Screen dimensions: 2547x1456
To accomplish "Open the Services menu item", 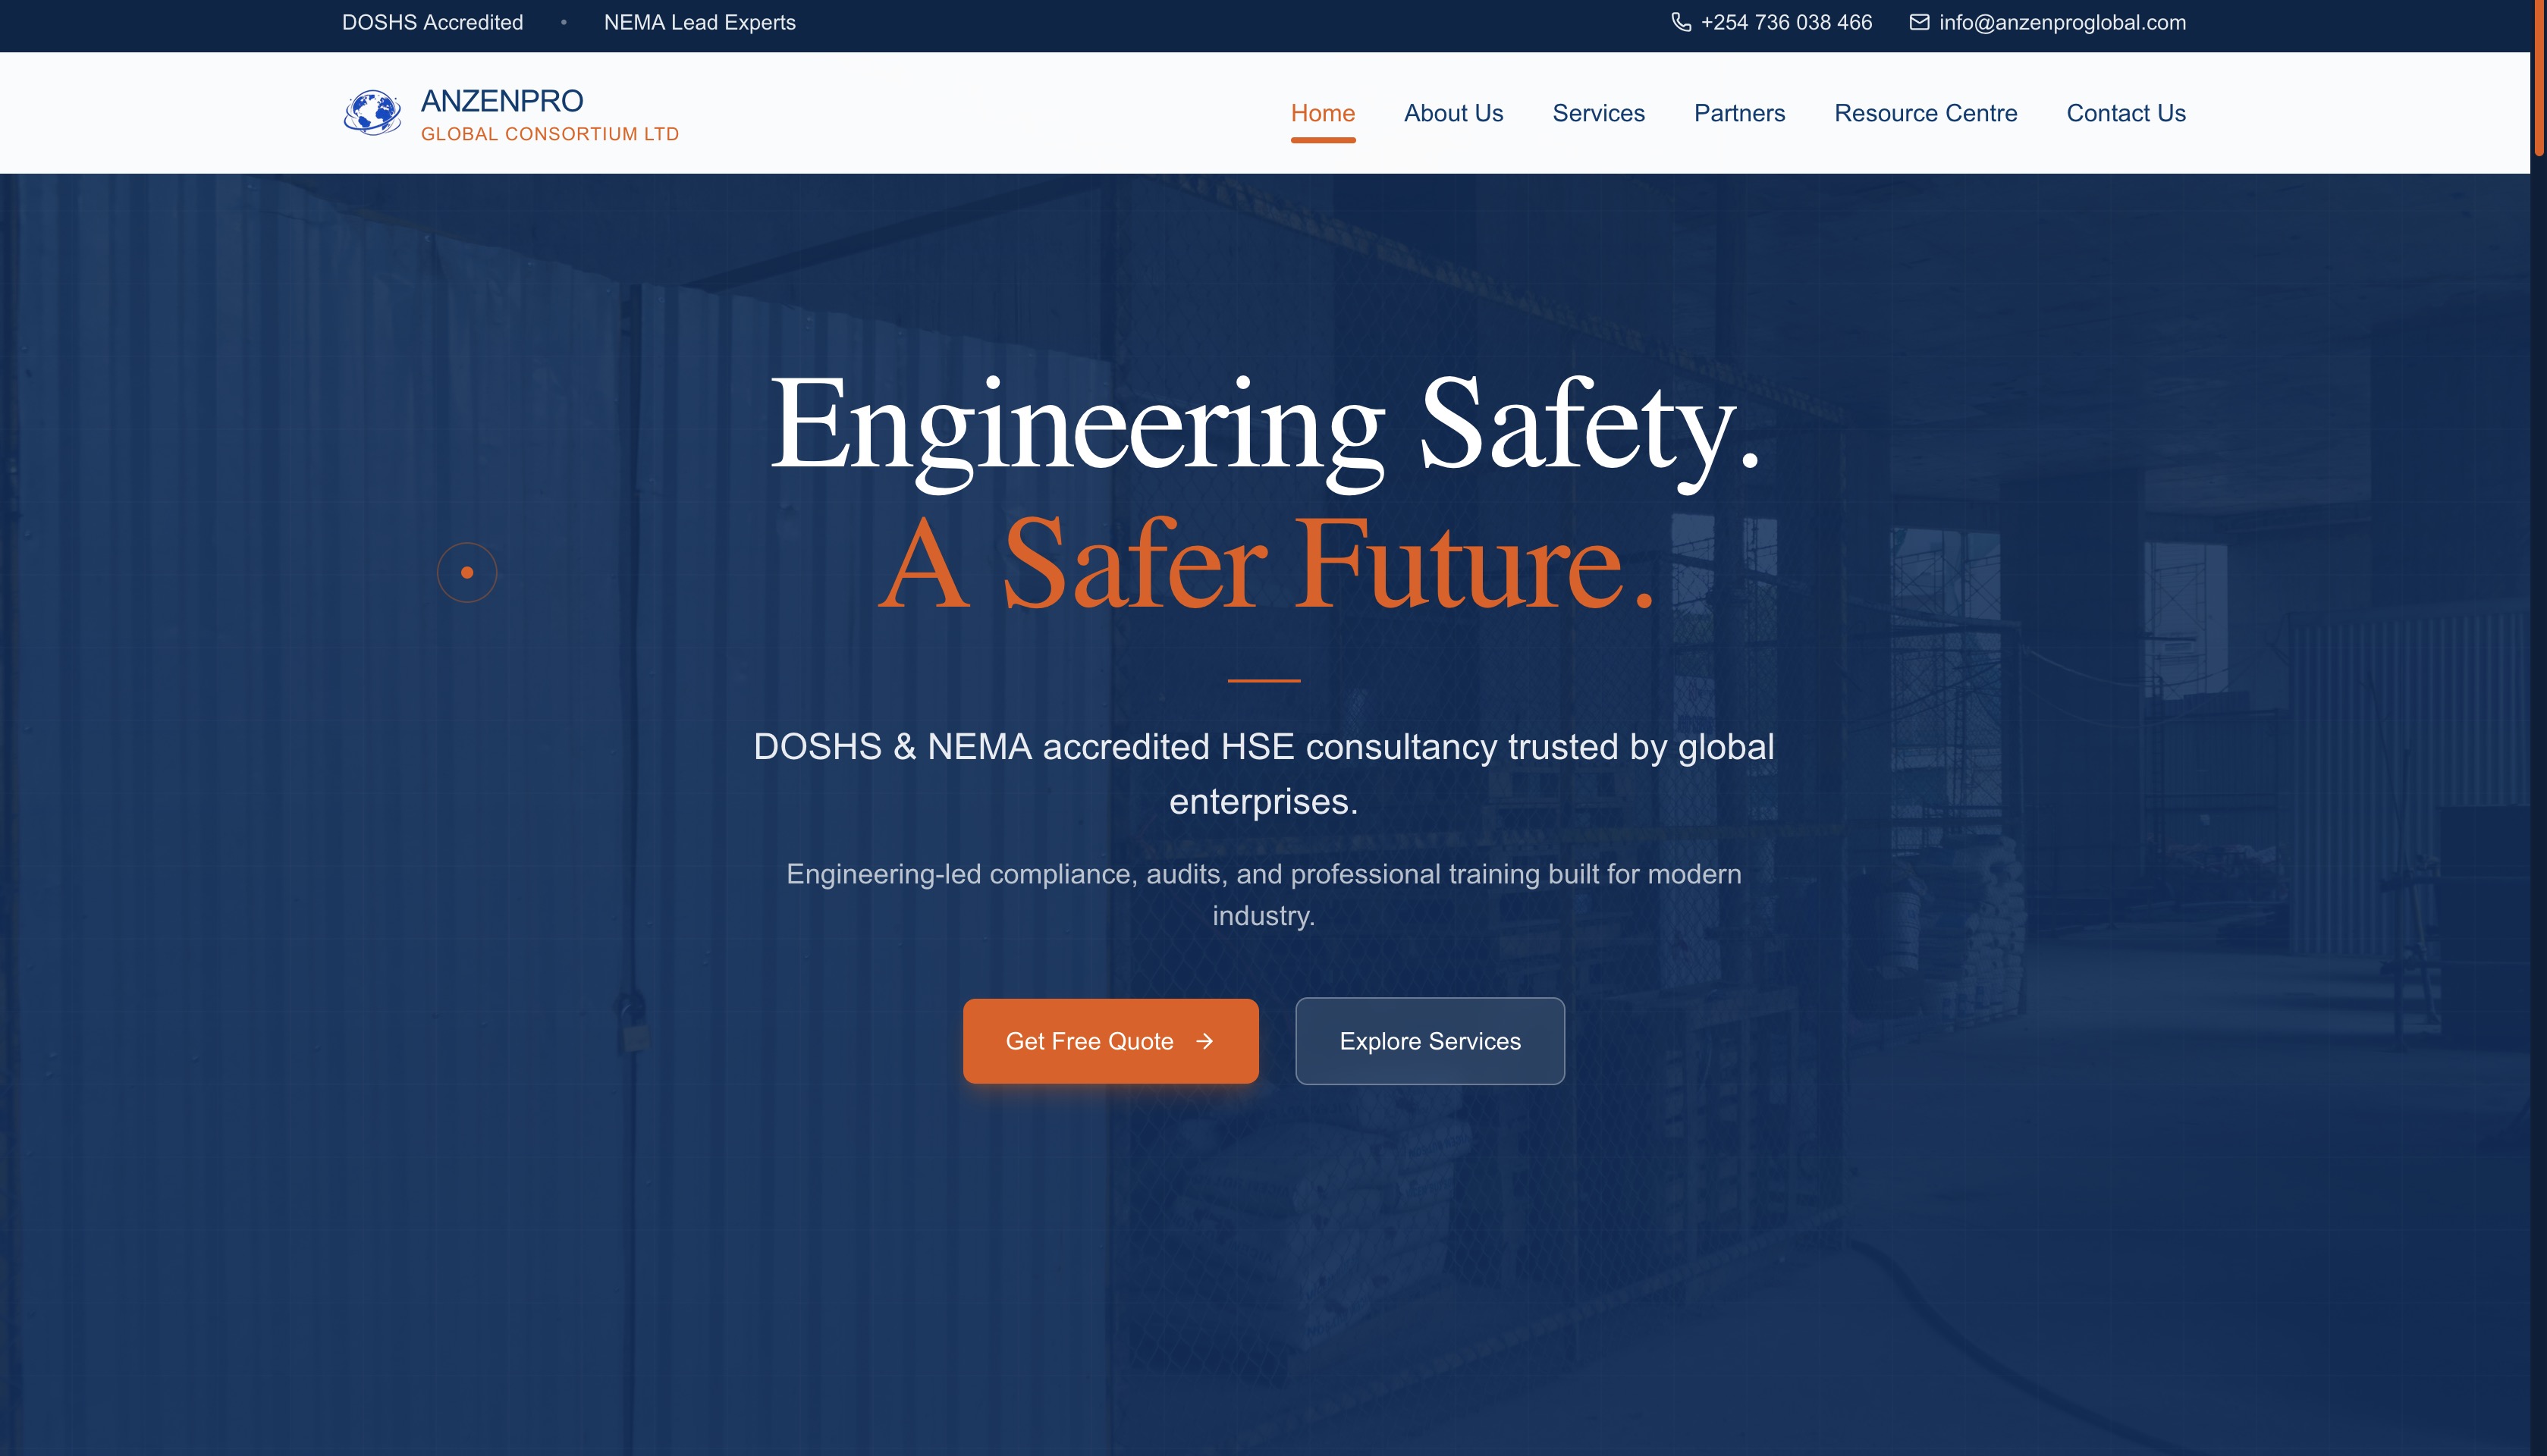I will click(1598, 113).
